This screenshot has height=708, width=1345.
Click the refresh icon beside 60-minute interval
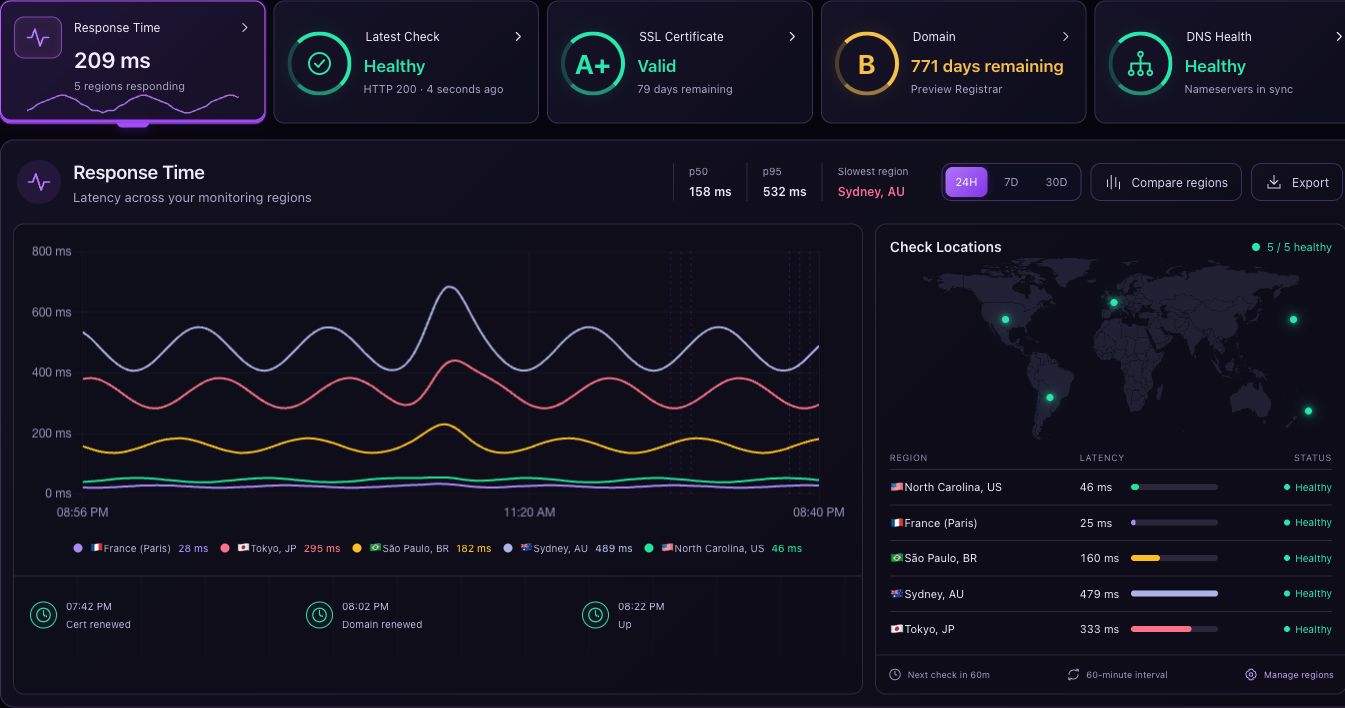tap(1074, 675)
